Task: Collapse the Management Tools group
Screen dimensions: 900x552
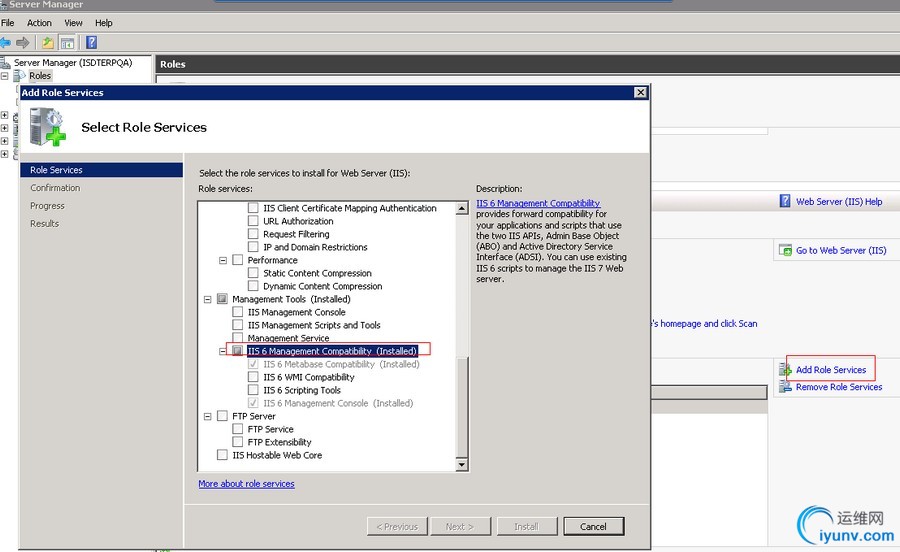Action: [208, 299]
